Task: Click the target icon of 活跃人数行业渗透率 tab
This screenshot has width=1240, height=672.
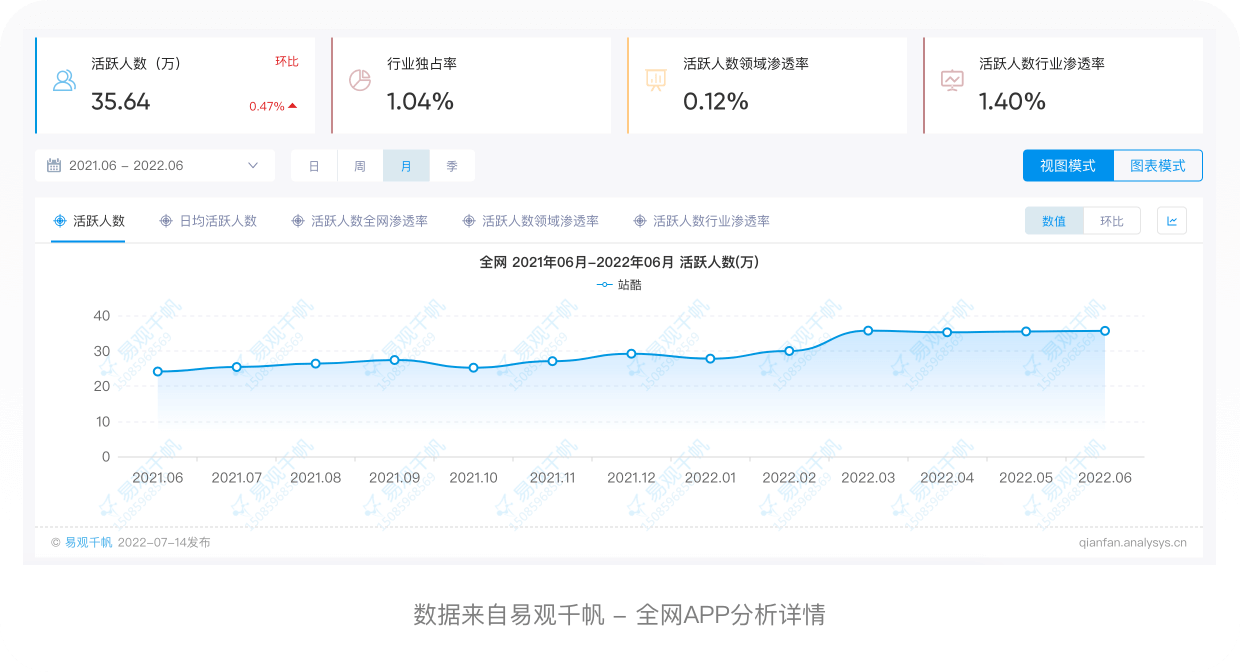Action: click(640, 221)
